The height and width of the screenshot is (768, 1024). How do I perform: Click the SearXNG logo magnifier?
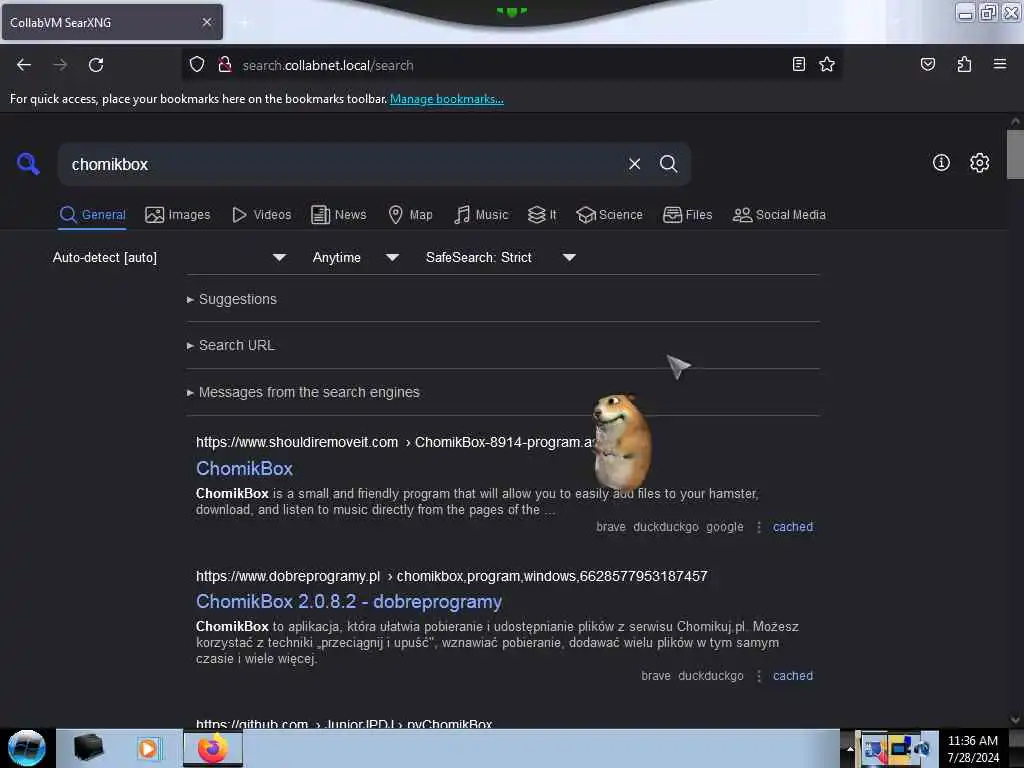[27, 164]
